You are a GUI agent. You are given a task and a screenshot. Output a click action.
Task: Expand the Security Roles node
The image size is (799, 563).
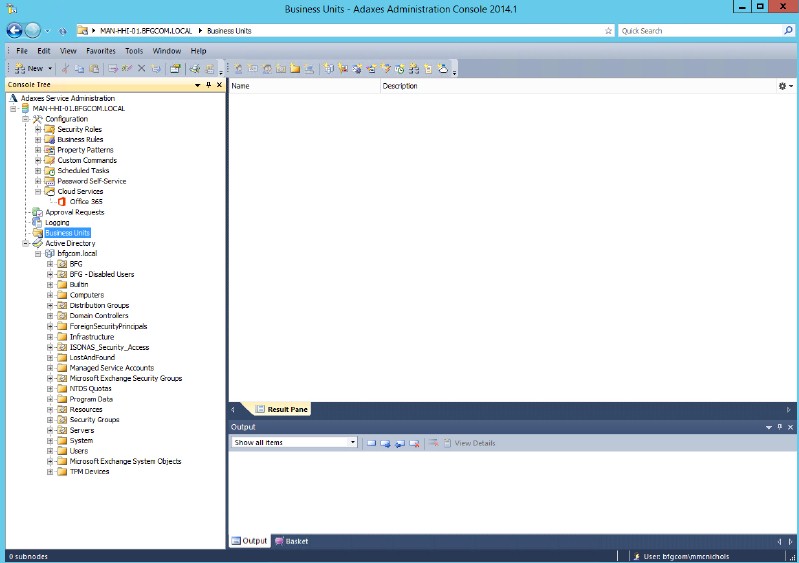[x=38, y=129]
